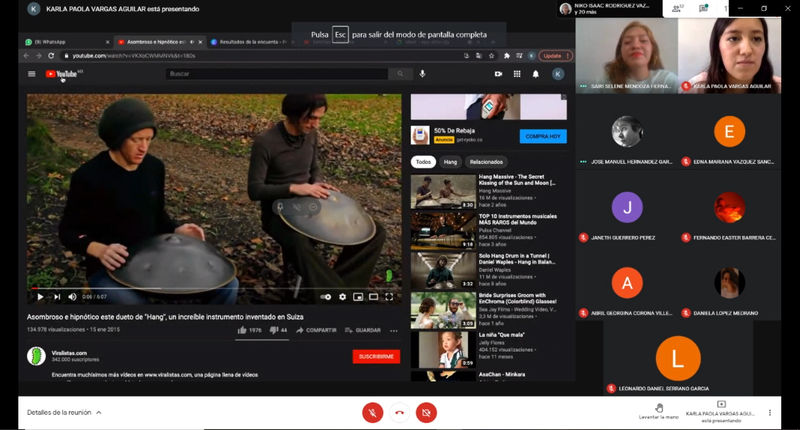Toggle autoplay switch in video player
800x430 pixels.
(x=326, y=297)
